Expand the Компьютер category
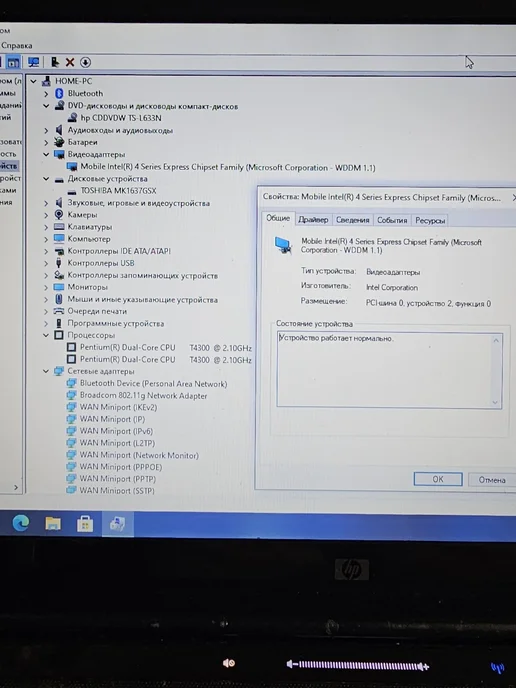 pyautogui.click(x=46, y=239)
